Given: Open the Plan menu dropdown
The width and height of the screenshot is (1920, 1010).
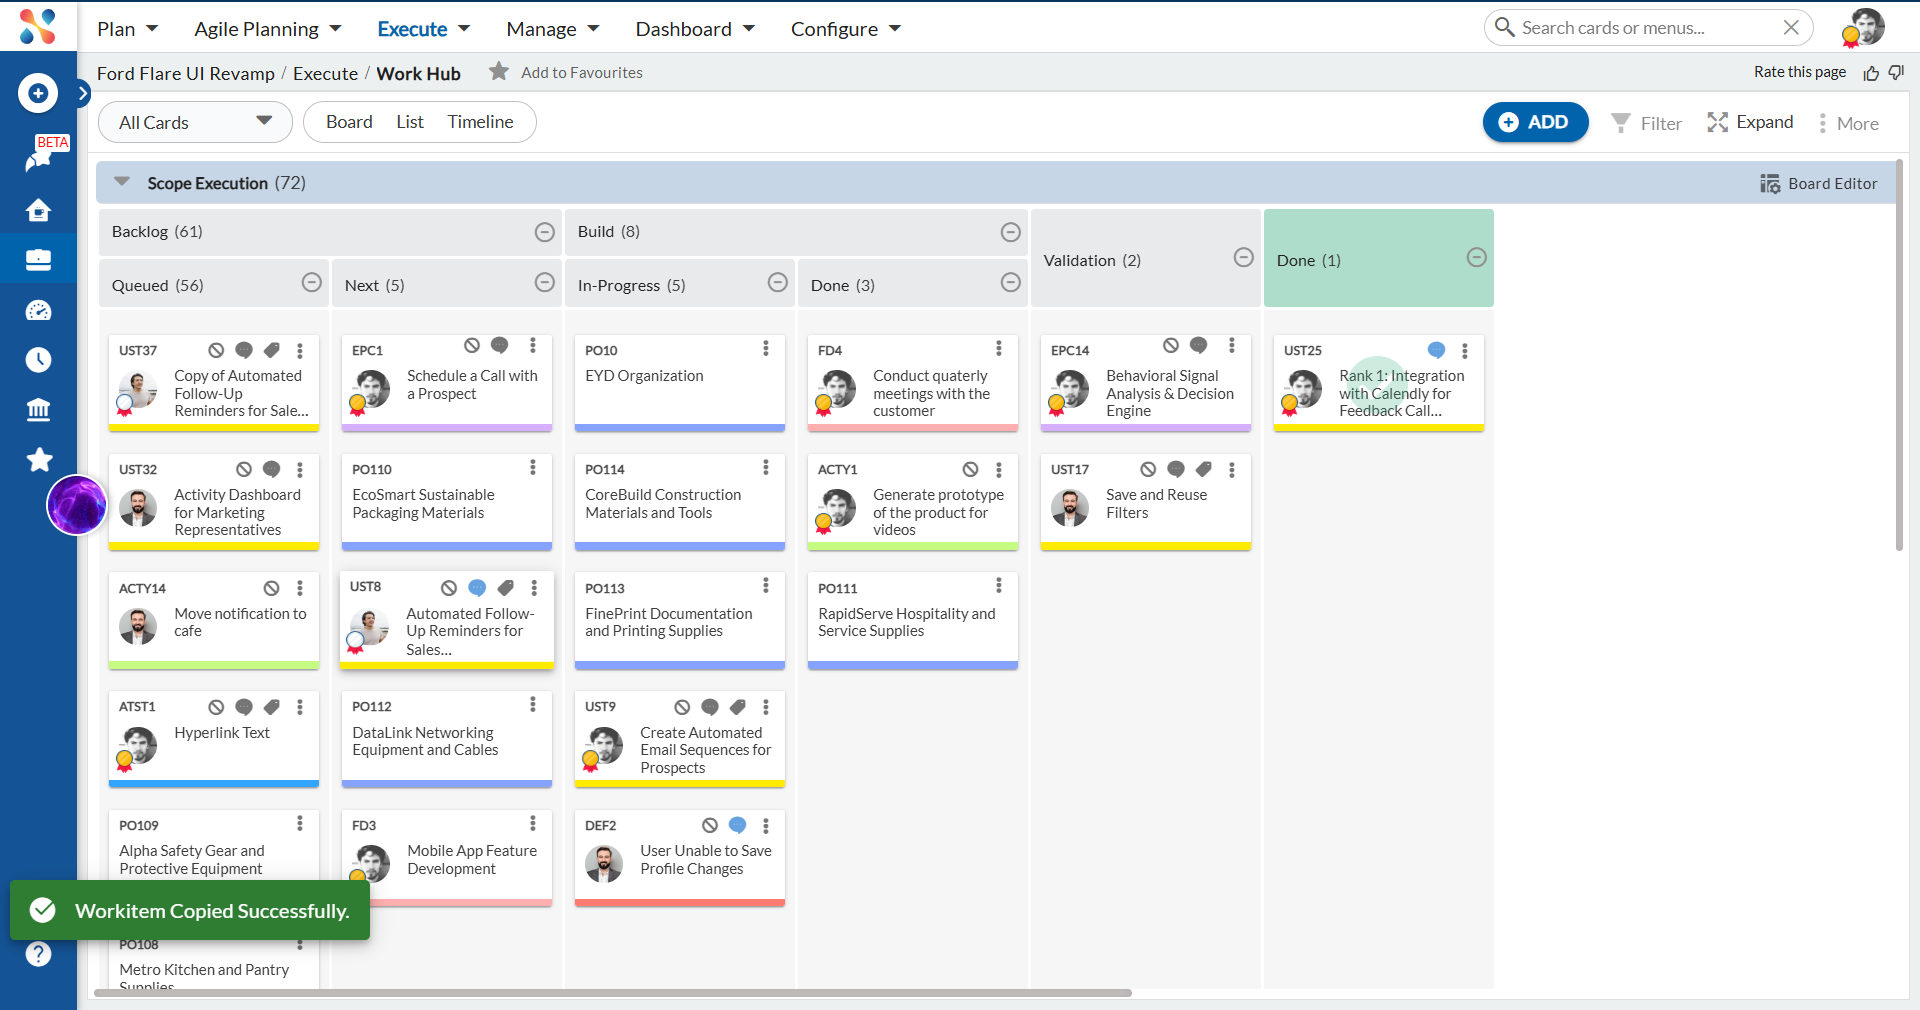Looking at the screenshot, I should [x=127, y=29].
